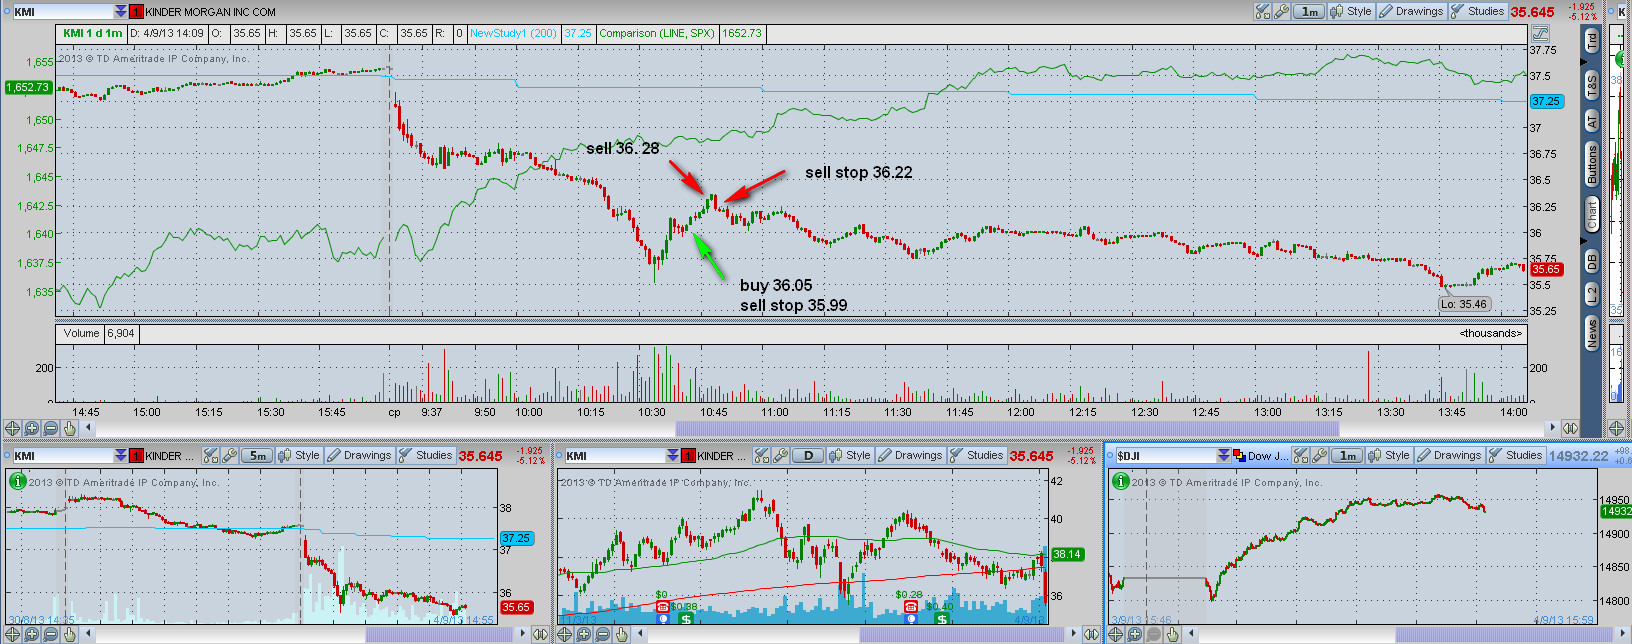The width and height of the screenshot is (1632, 644).
Task: Select crosshair tool below $DJI chart
Action: coord(1115,634)
